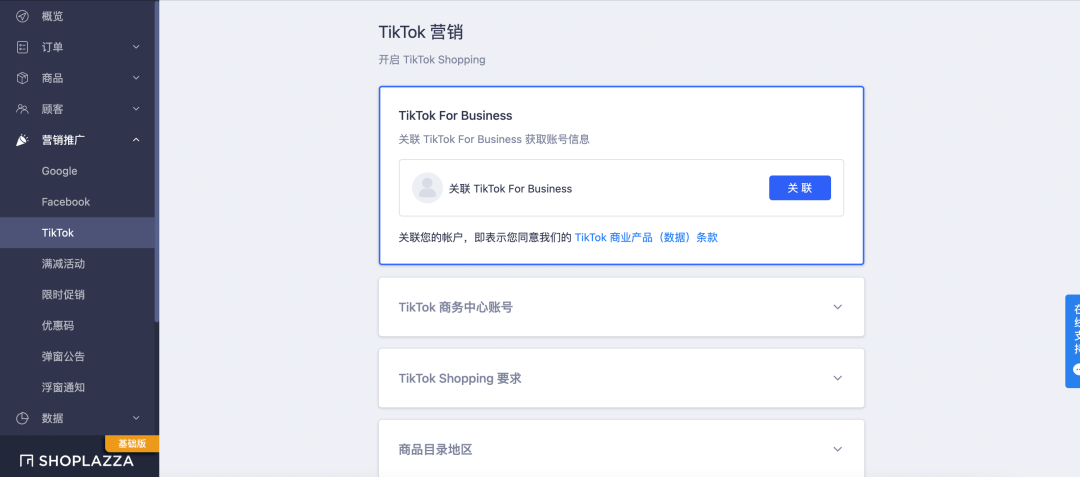Expand the 订单 submenu arrow
Screen dimensions: 1080x477
(x=136, y=47)
